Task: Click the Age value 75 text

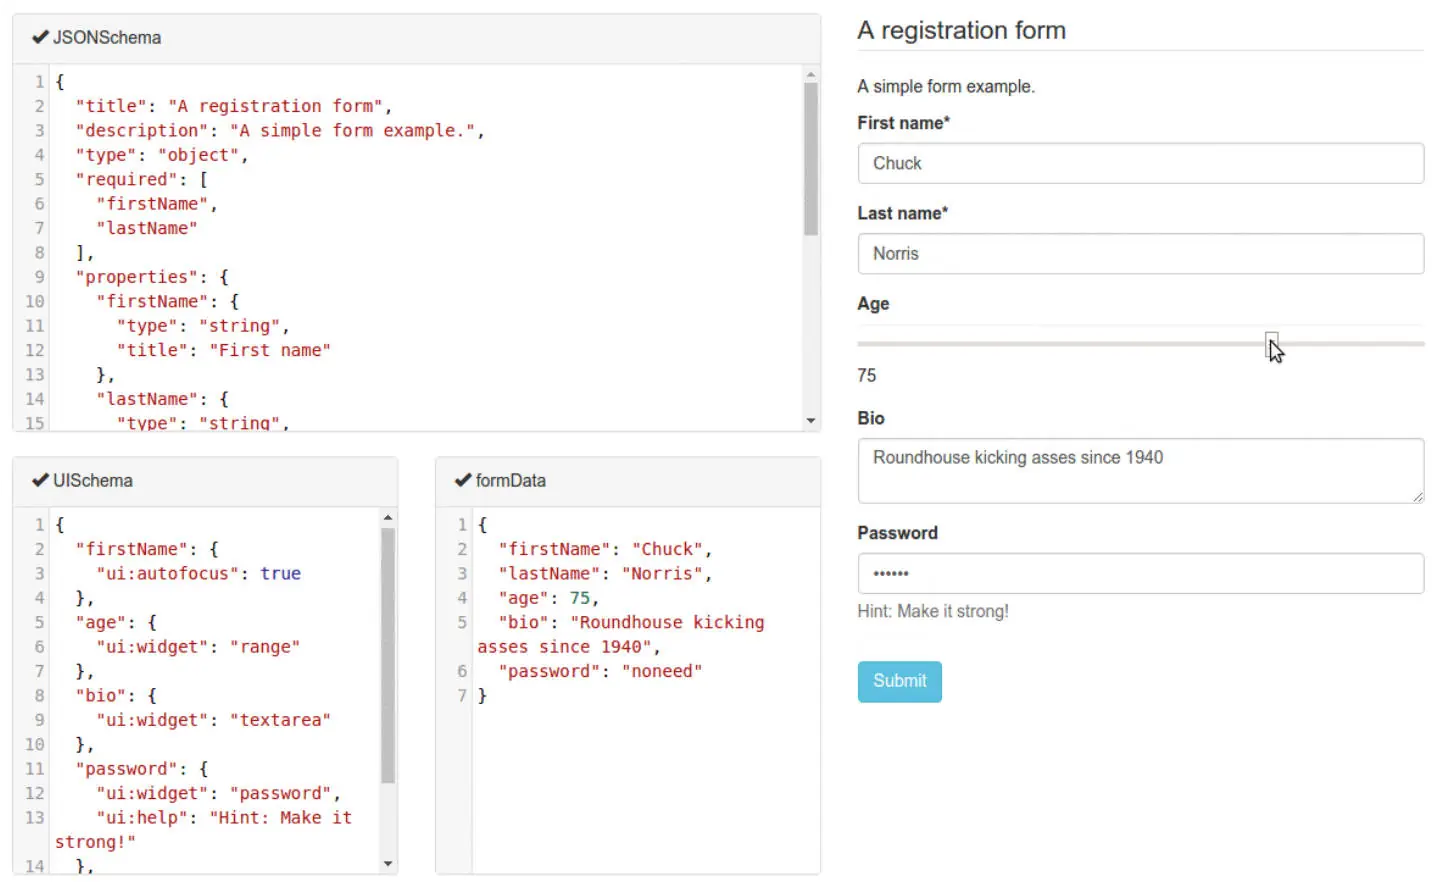Action: (866, 375)
